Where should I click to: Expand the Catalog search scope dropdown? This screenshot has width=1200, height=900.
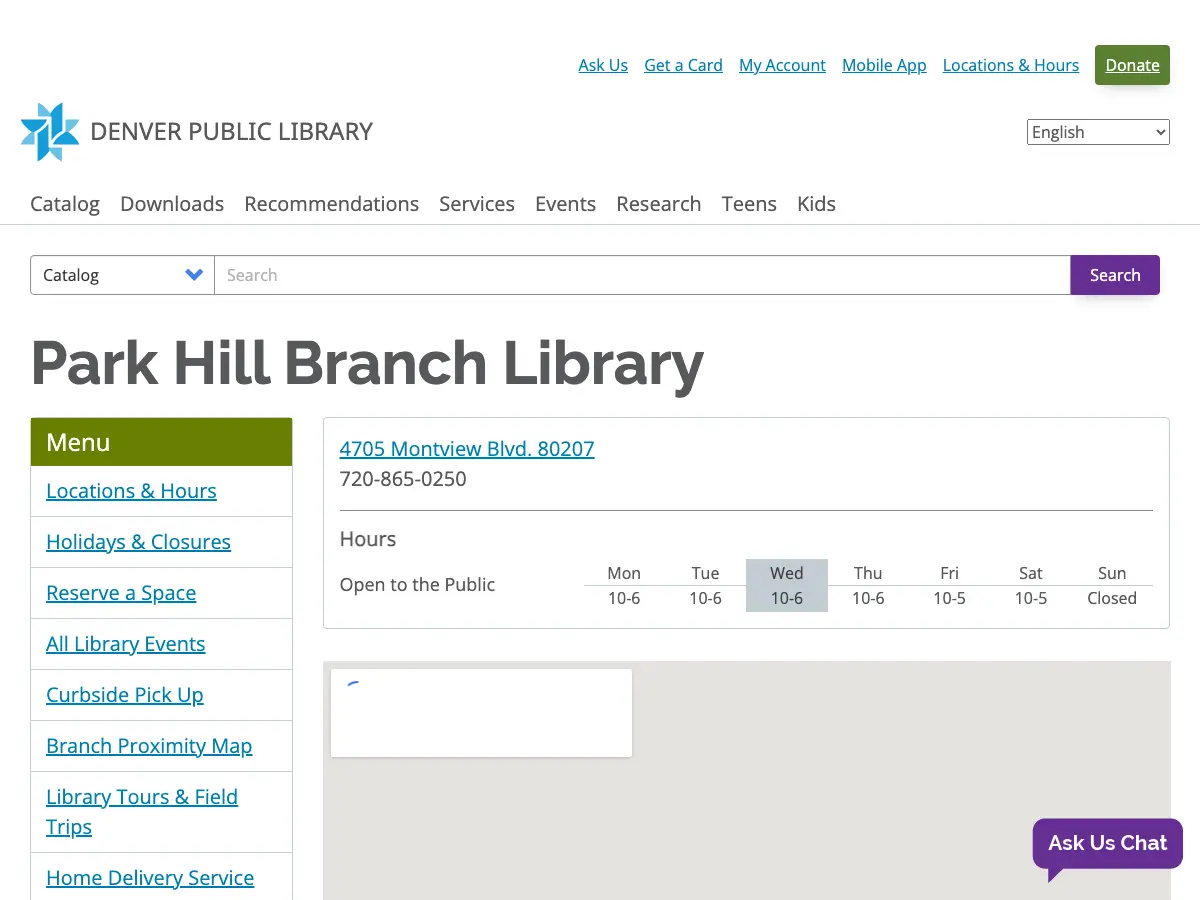pyautogui.click(x=122, y=275)
